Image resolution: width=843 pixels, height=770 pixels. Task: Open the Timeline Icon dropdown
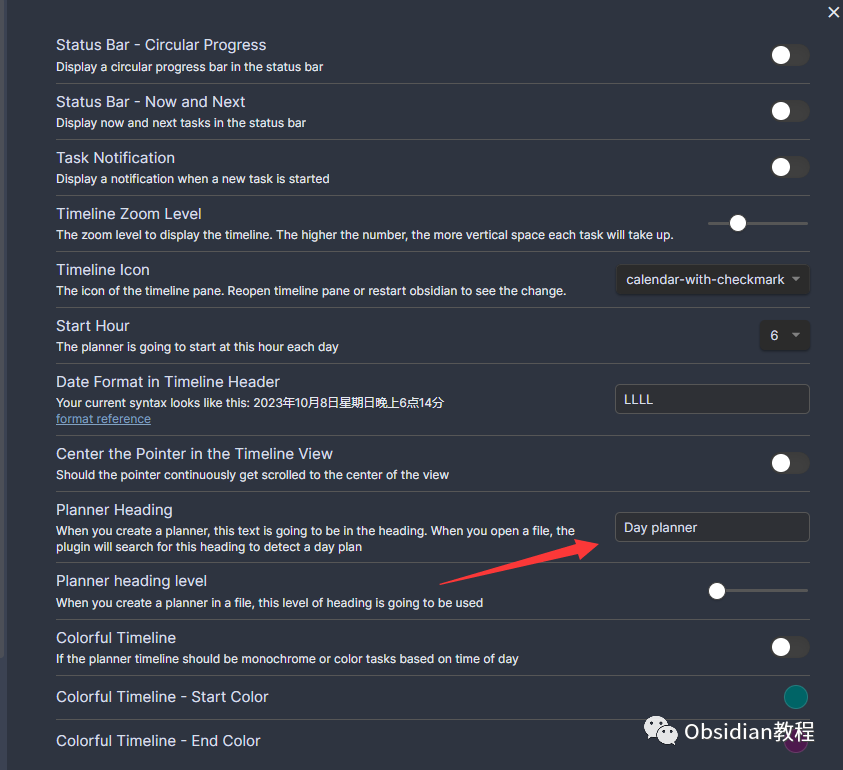712,280
